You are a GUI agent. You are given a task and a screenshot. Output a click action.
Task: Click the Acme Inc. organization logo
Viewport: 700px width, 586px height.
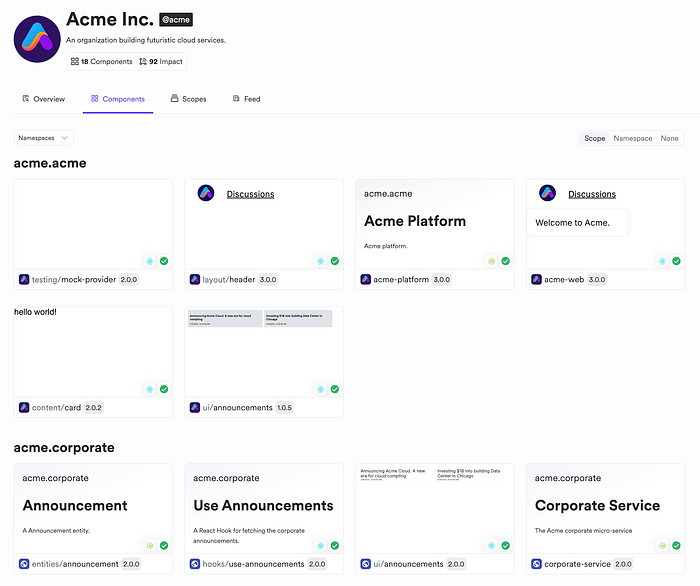coord(36,39)
